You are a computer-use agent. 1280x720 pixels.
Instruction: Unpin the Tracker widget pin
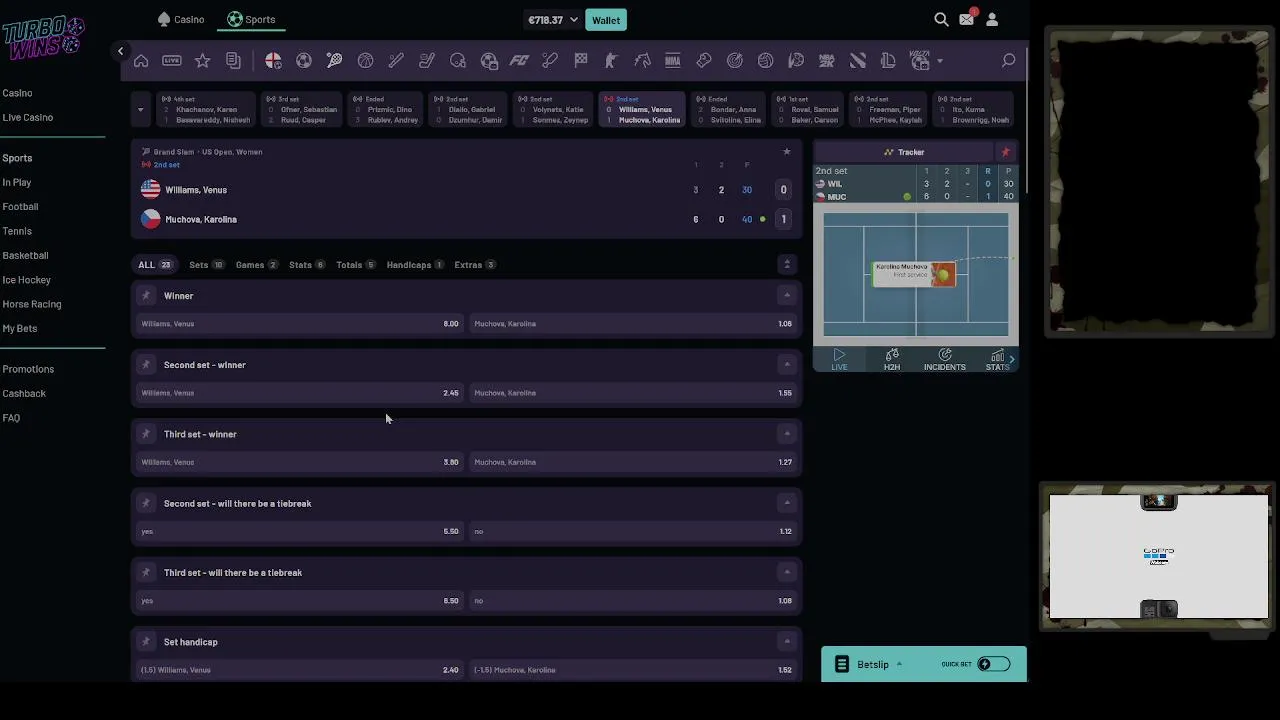1005,152
